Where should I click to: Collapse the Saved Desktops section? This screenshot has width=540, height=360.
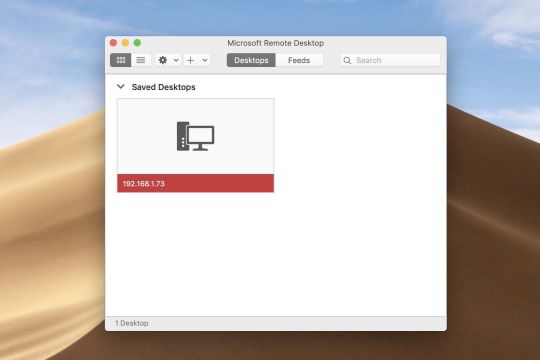point(121,86)
